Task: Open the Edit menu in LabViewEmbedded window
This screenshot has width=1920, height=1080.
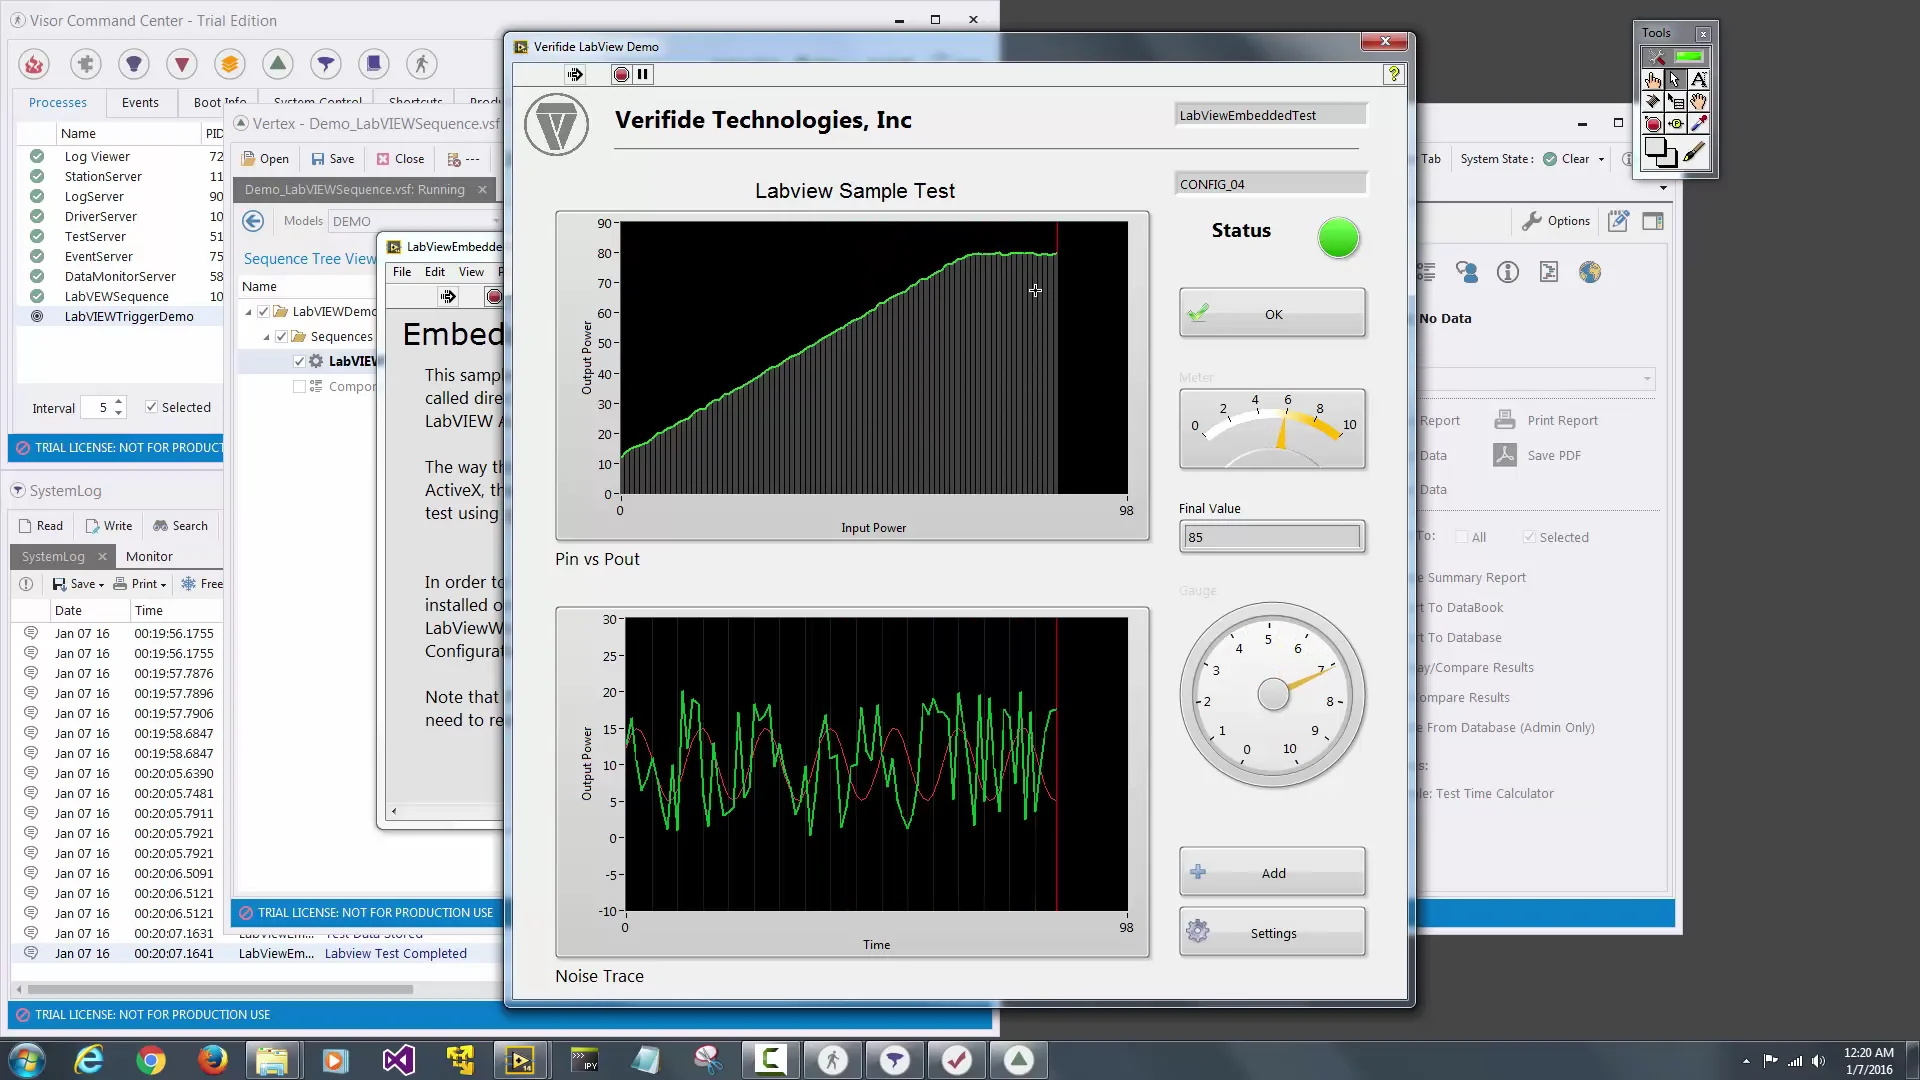Action: point(434,271)
